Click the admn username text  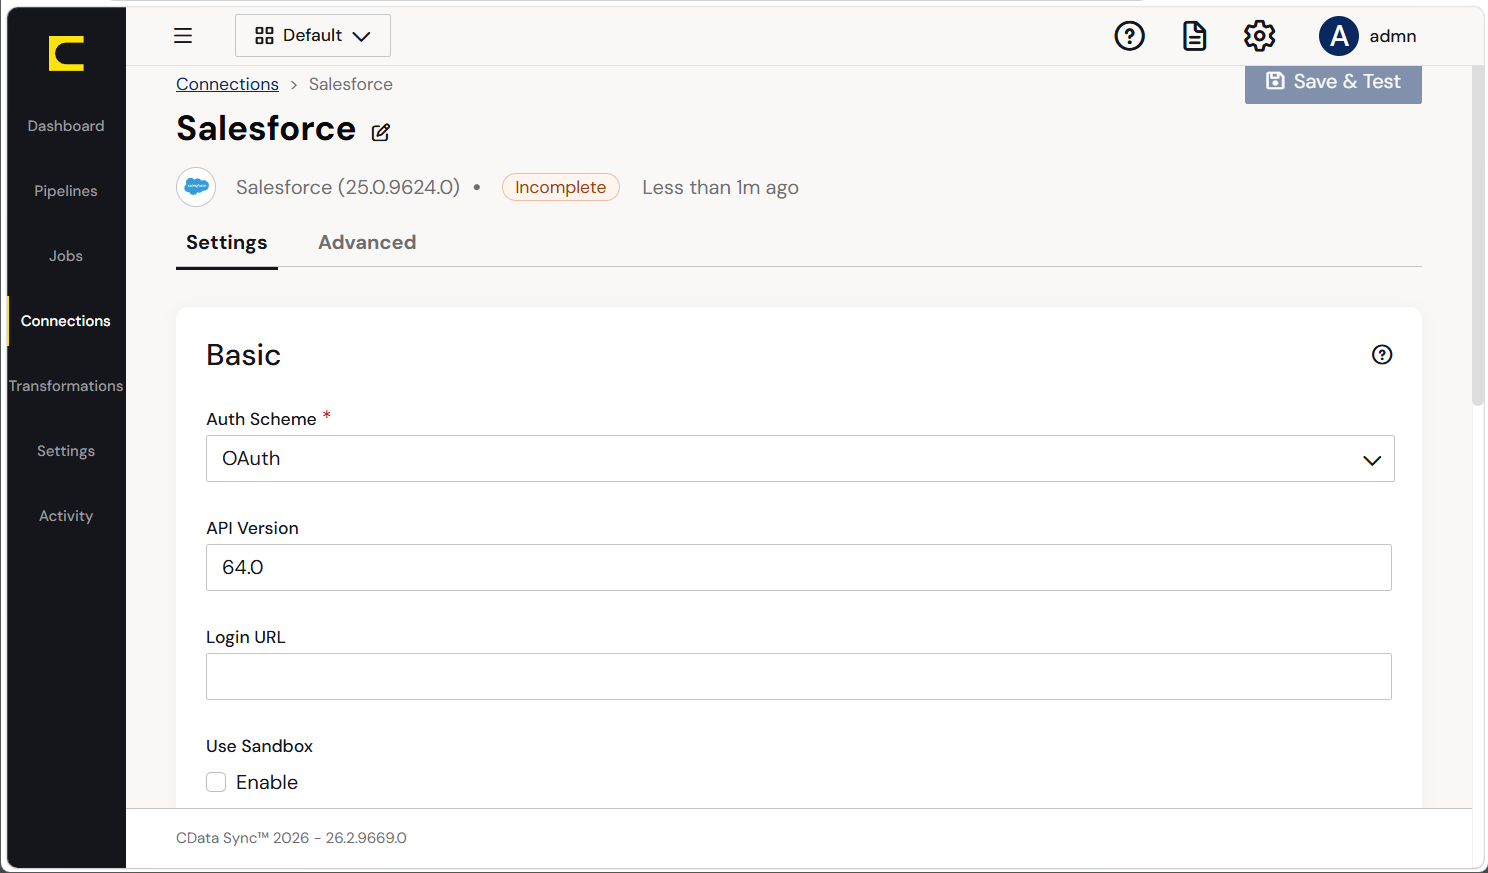tap(1393, 36)
